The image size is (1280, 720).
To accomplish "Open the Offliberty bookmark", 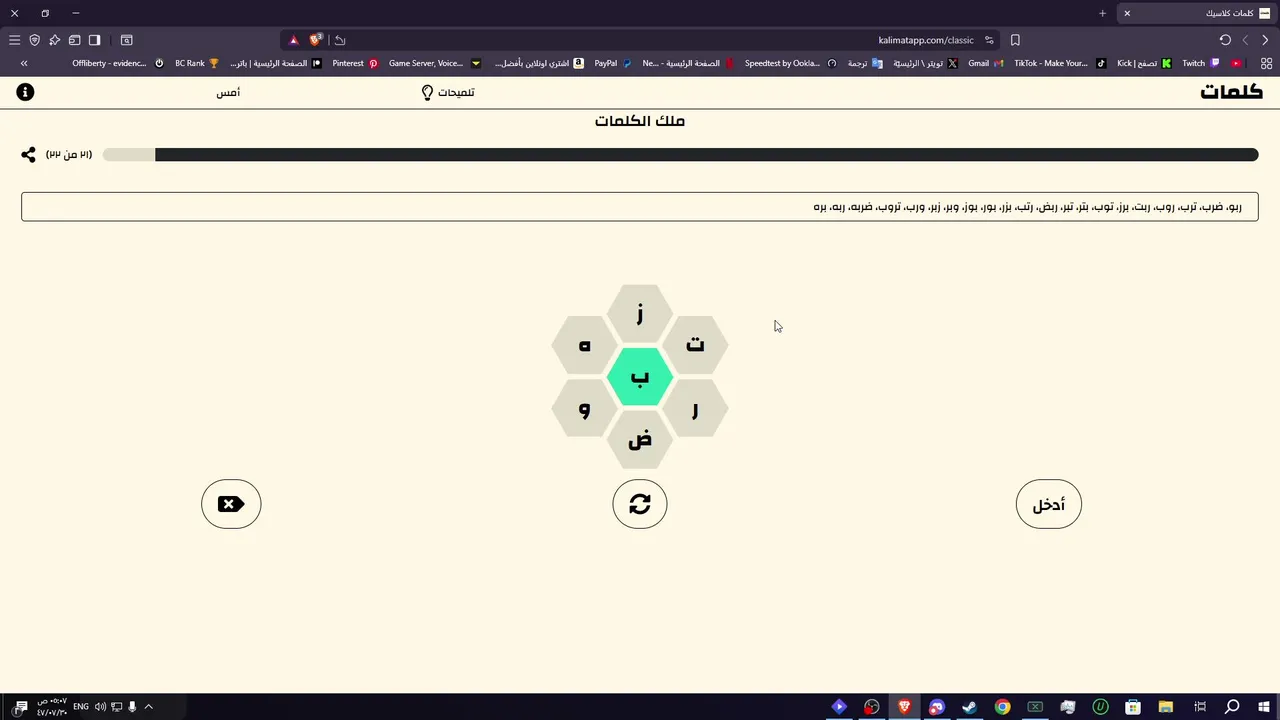I will [118, 63].
